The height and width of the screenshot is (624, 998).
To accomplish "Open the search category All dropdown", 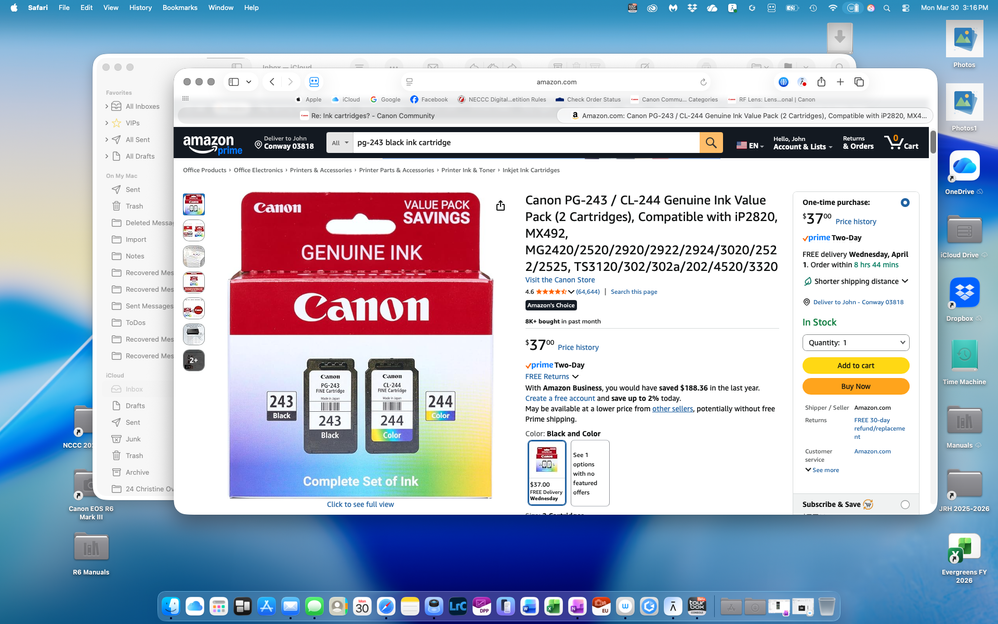I will 341,143.
